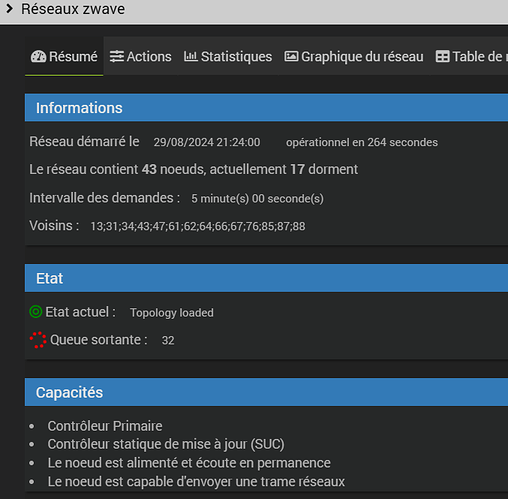Collapse the Réseaux zwave chevron
Image resolution: width=508 pixels, height=499 pixels.
pos(10,9)
